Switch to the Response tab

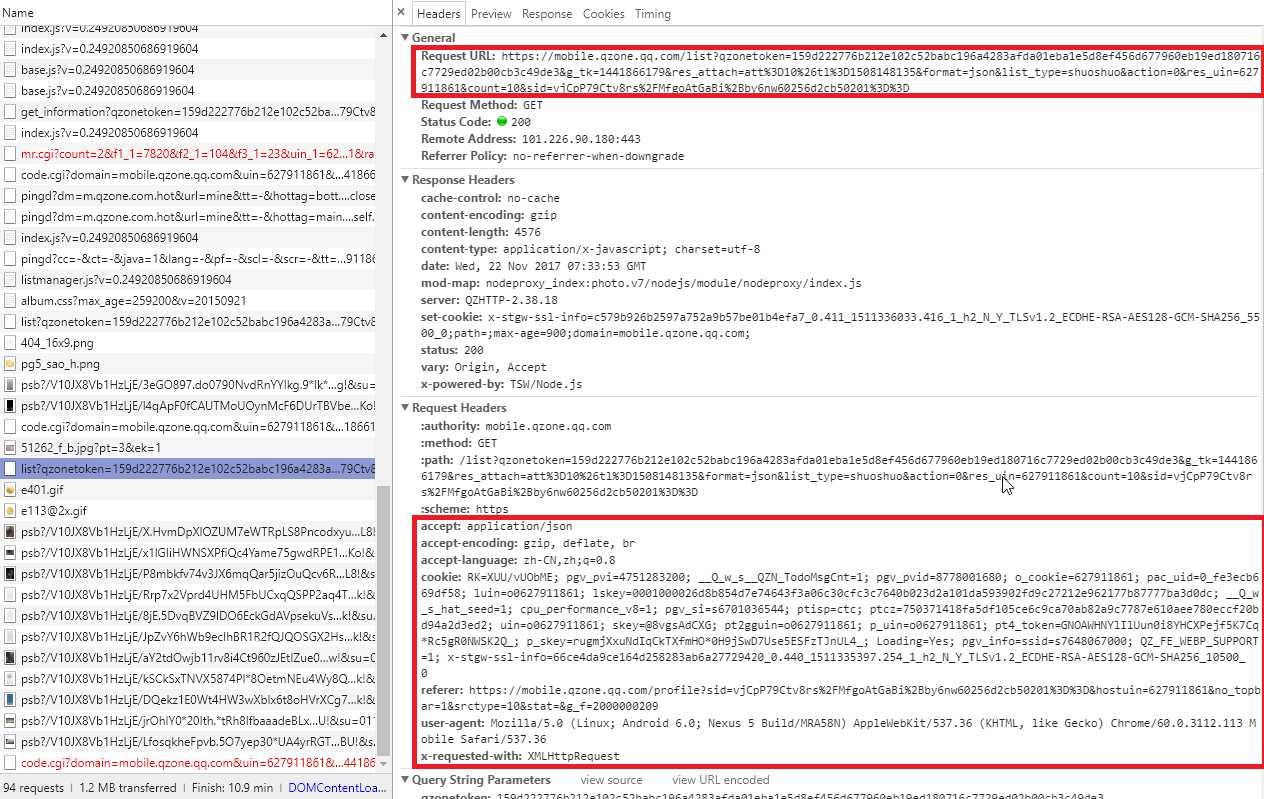pos(547,14)
